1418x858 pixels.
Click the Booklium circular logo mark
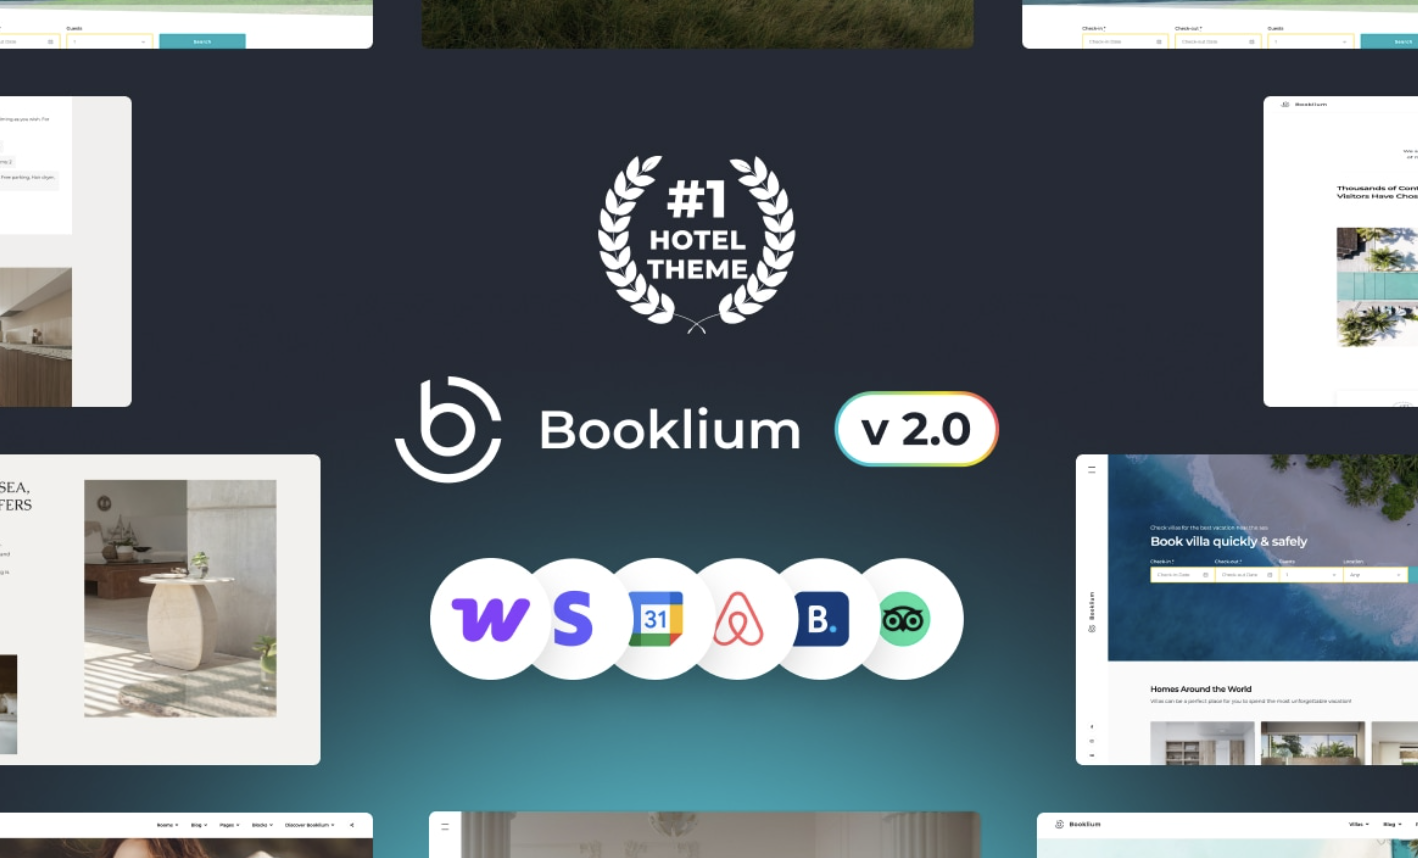(448, 429)
